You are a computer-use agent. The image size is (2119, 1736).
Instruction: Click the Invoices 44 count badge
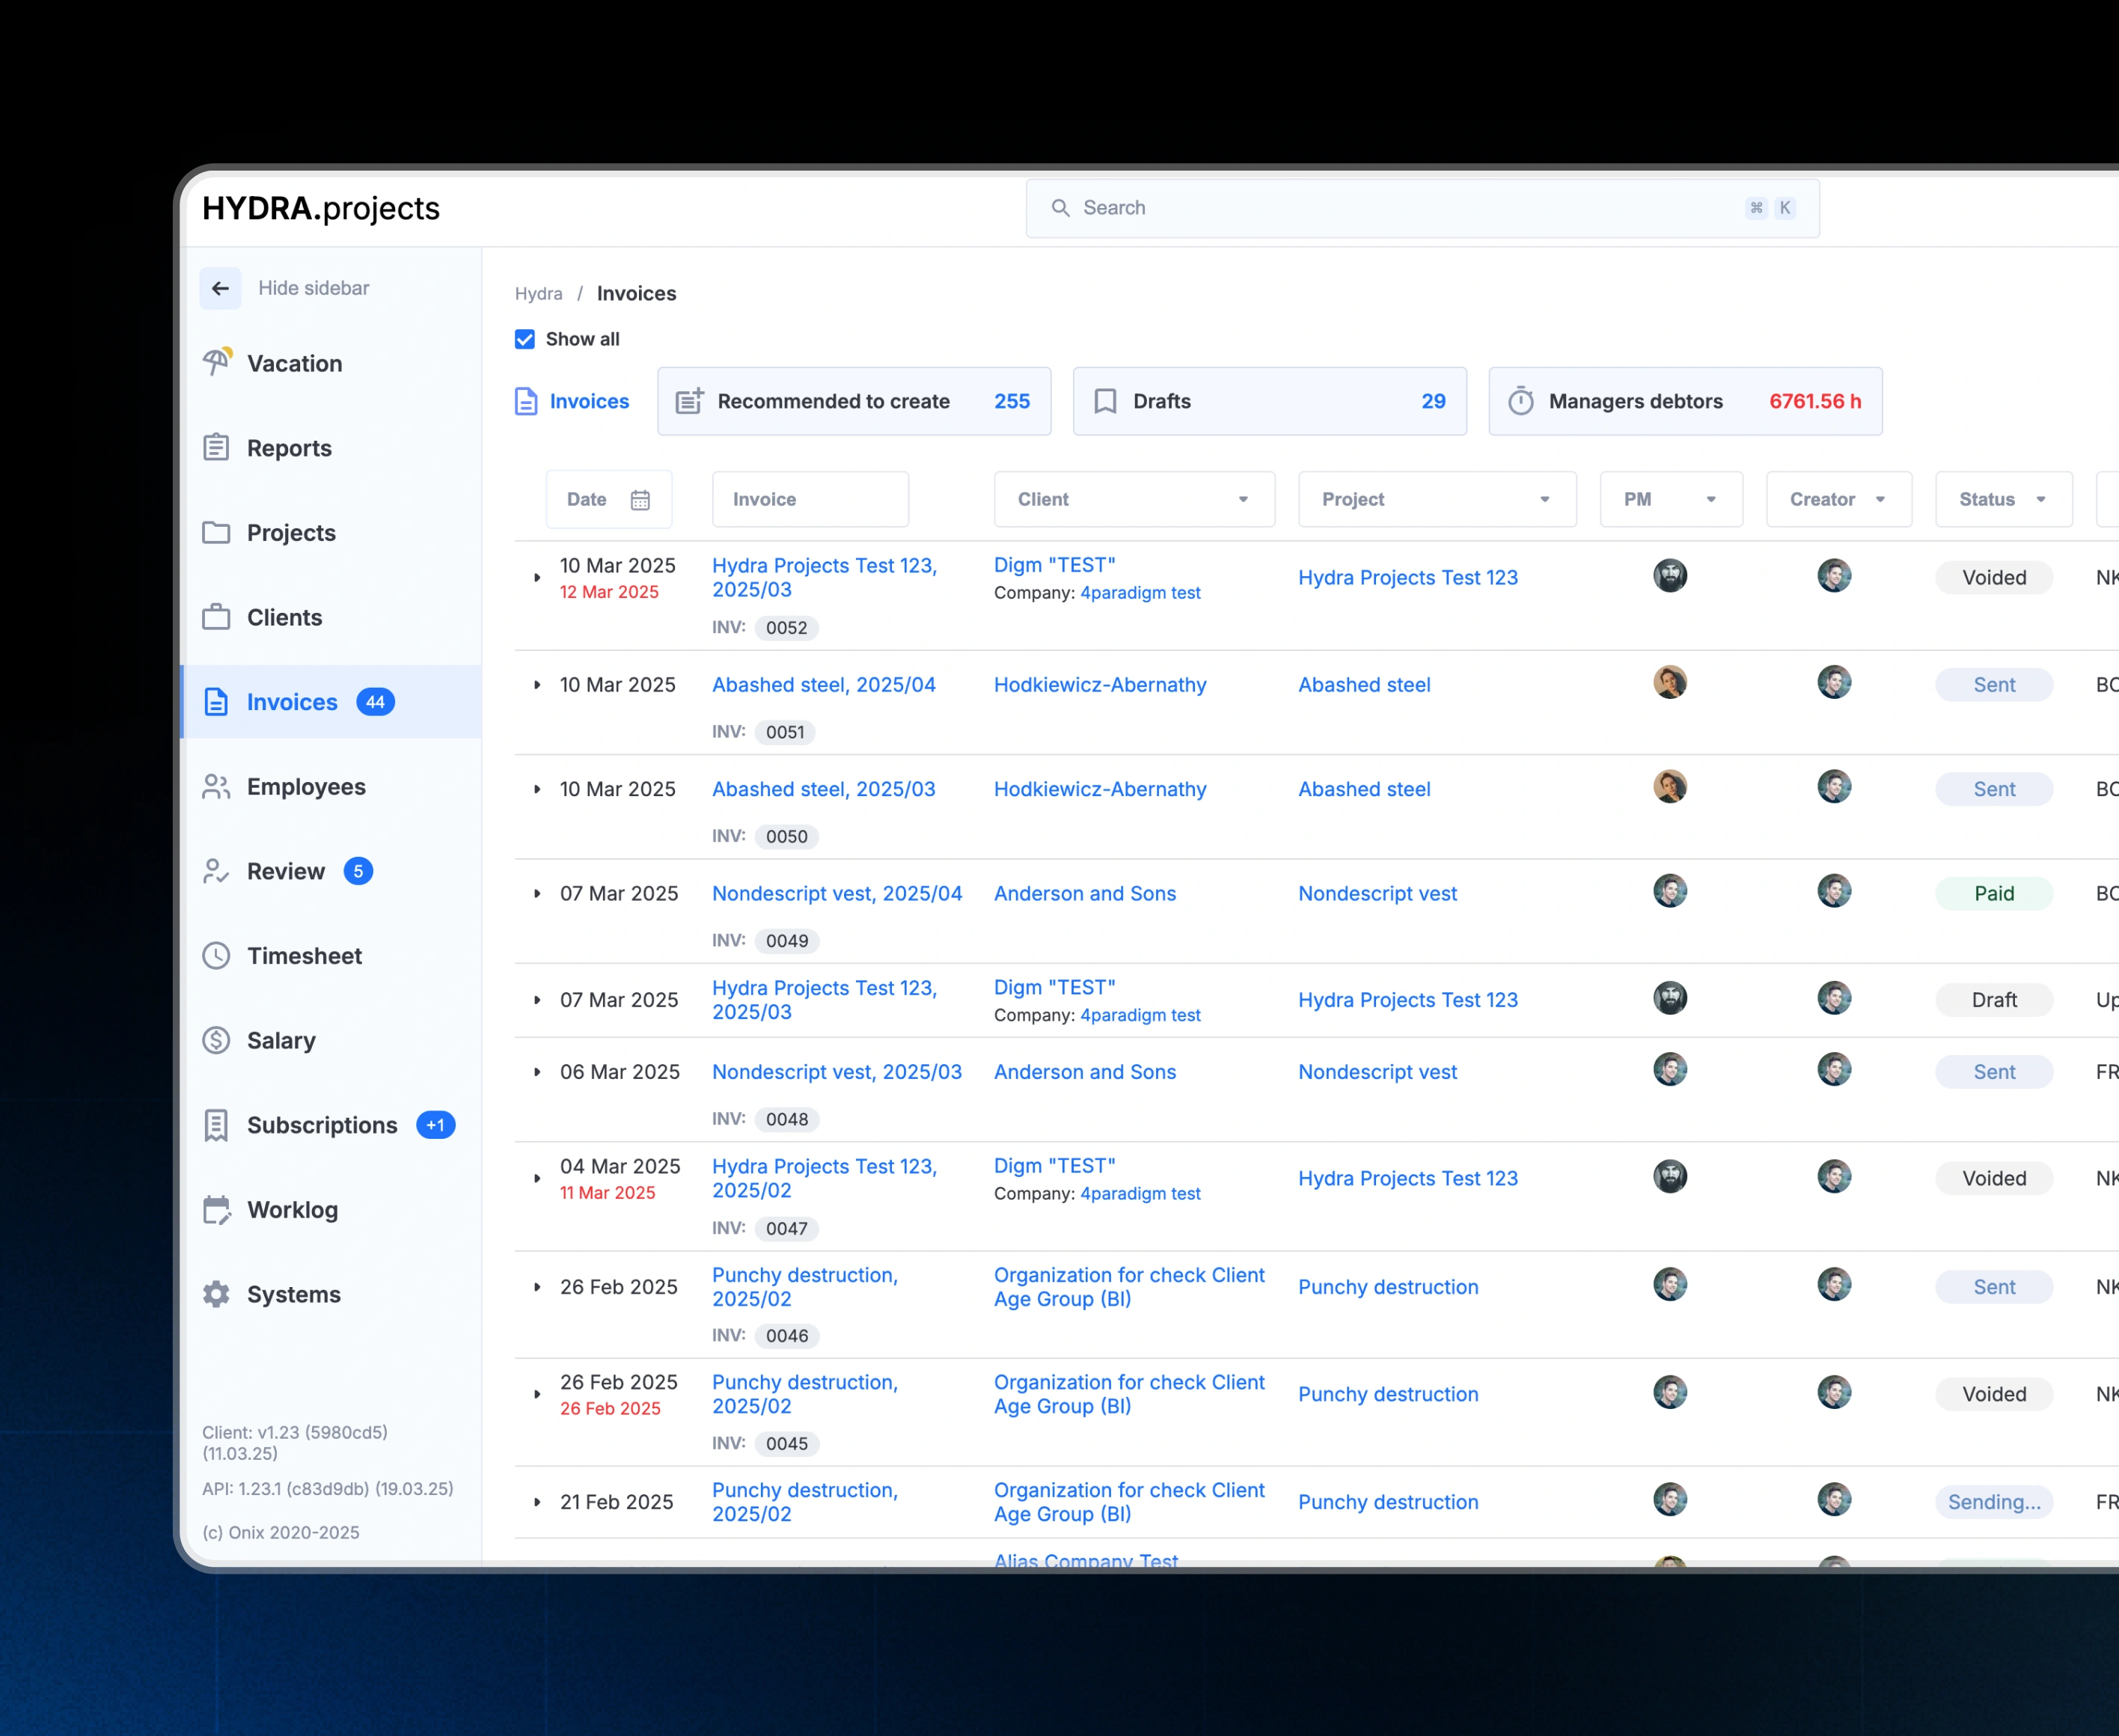(375, 702)
